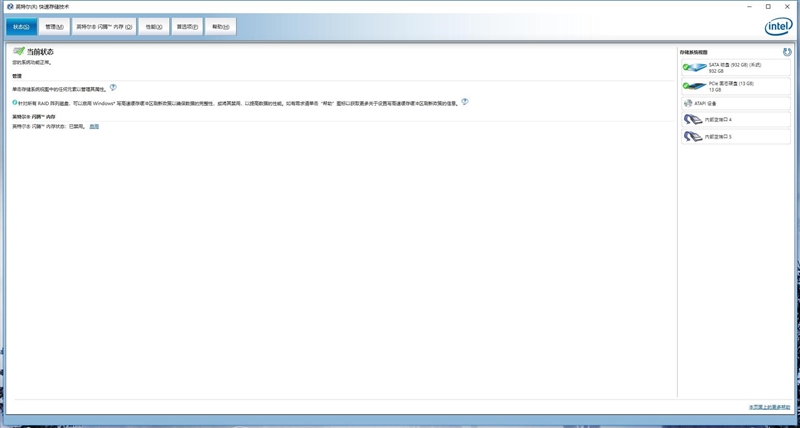The image size is (800, 428).
Task: Click the help question mark beside 管理 description
Action: [113, 88]
